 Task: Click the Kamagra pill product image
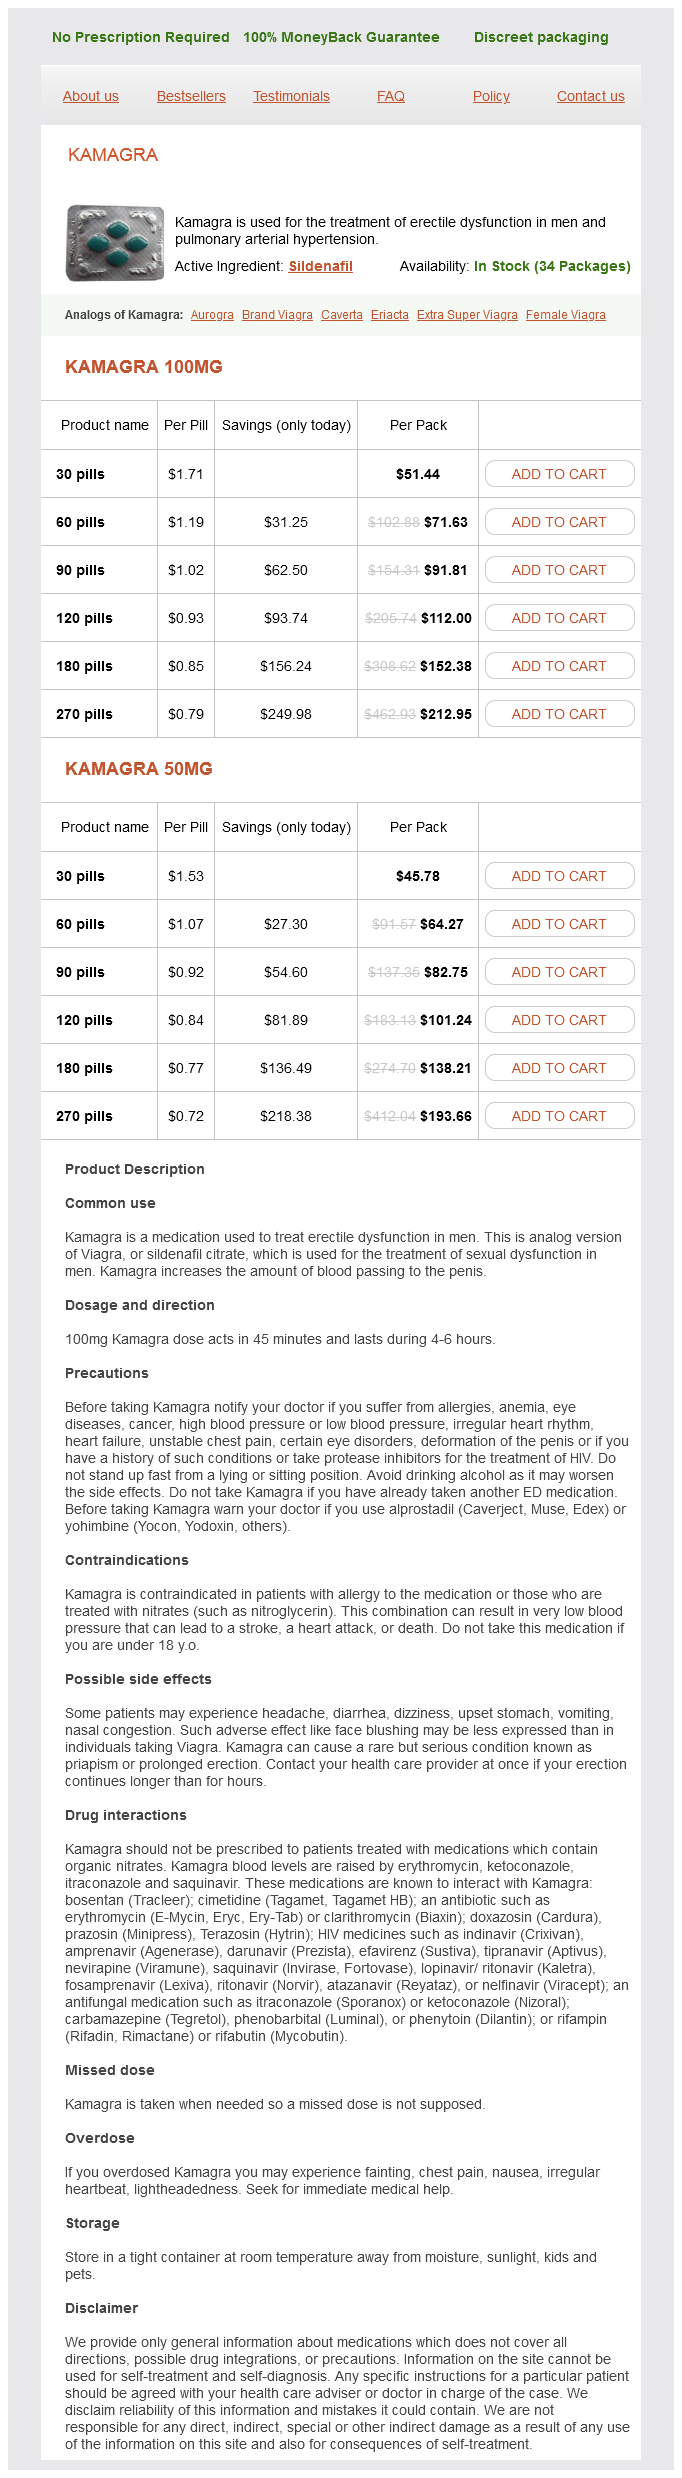pos(115,243)
